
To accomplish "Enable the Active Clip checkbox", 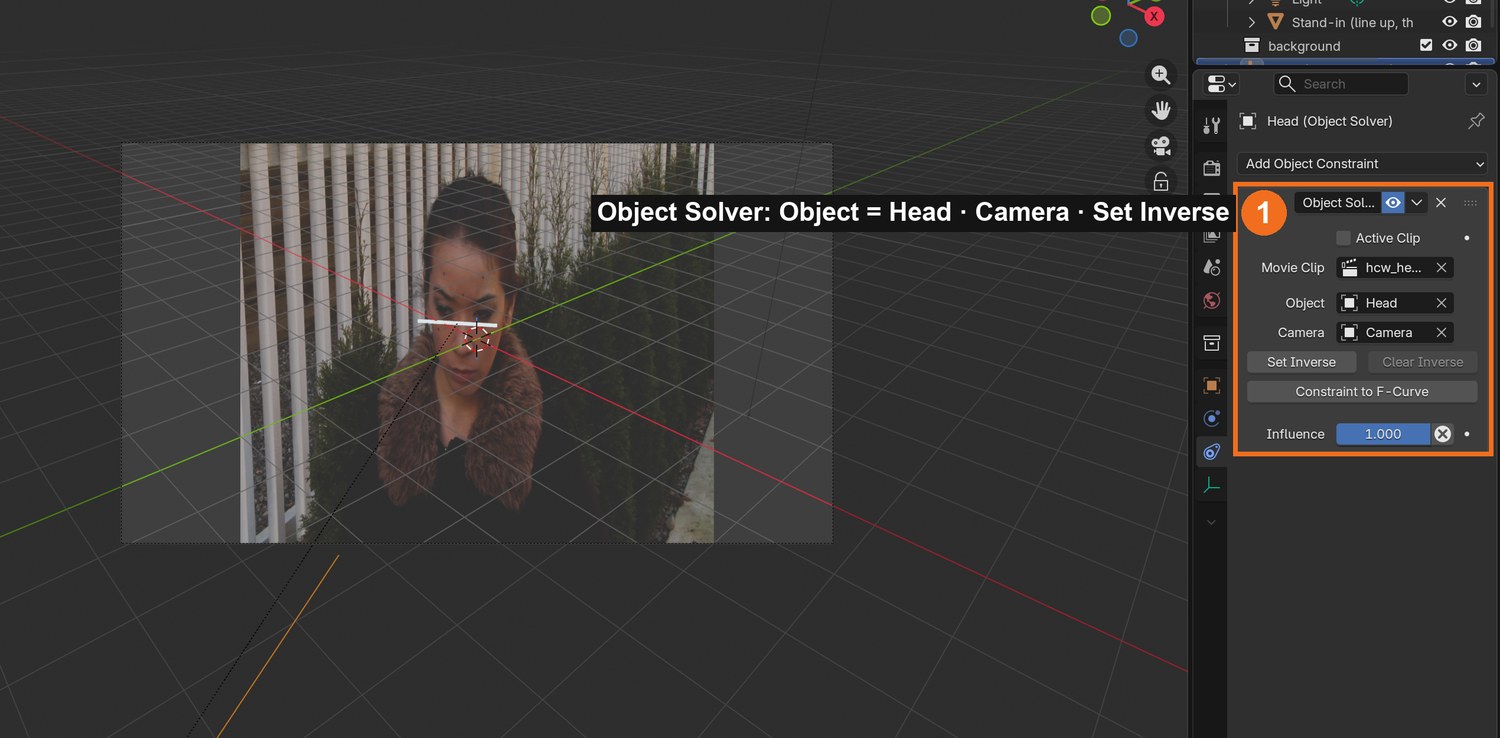I will 1343,238.
